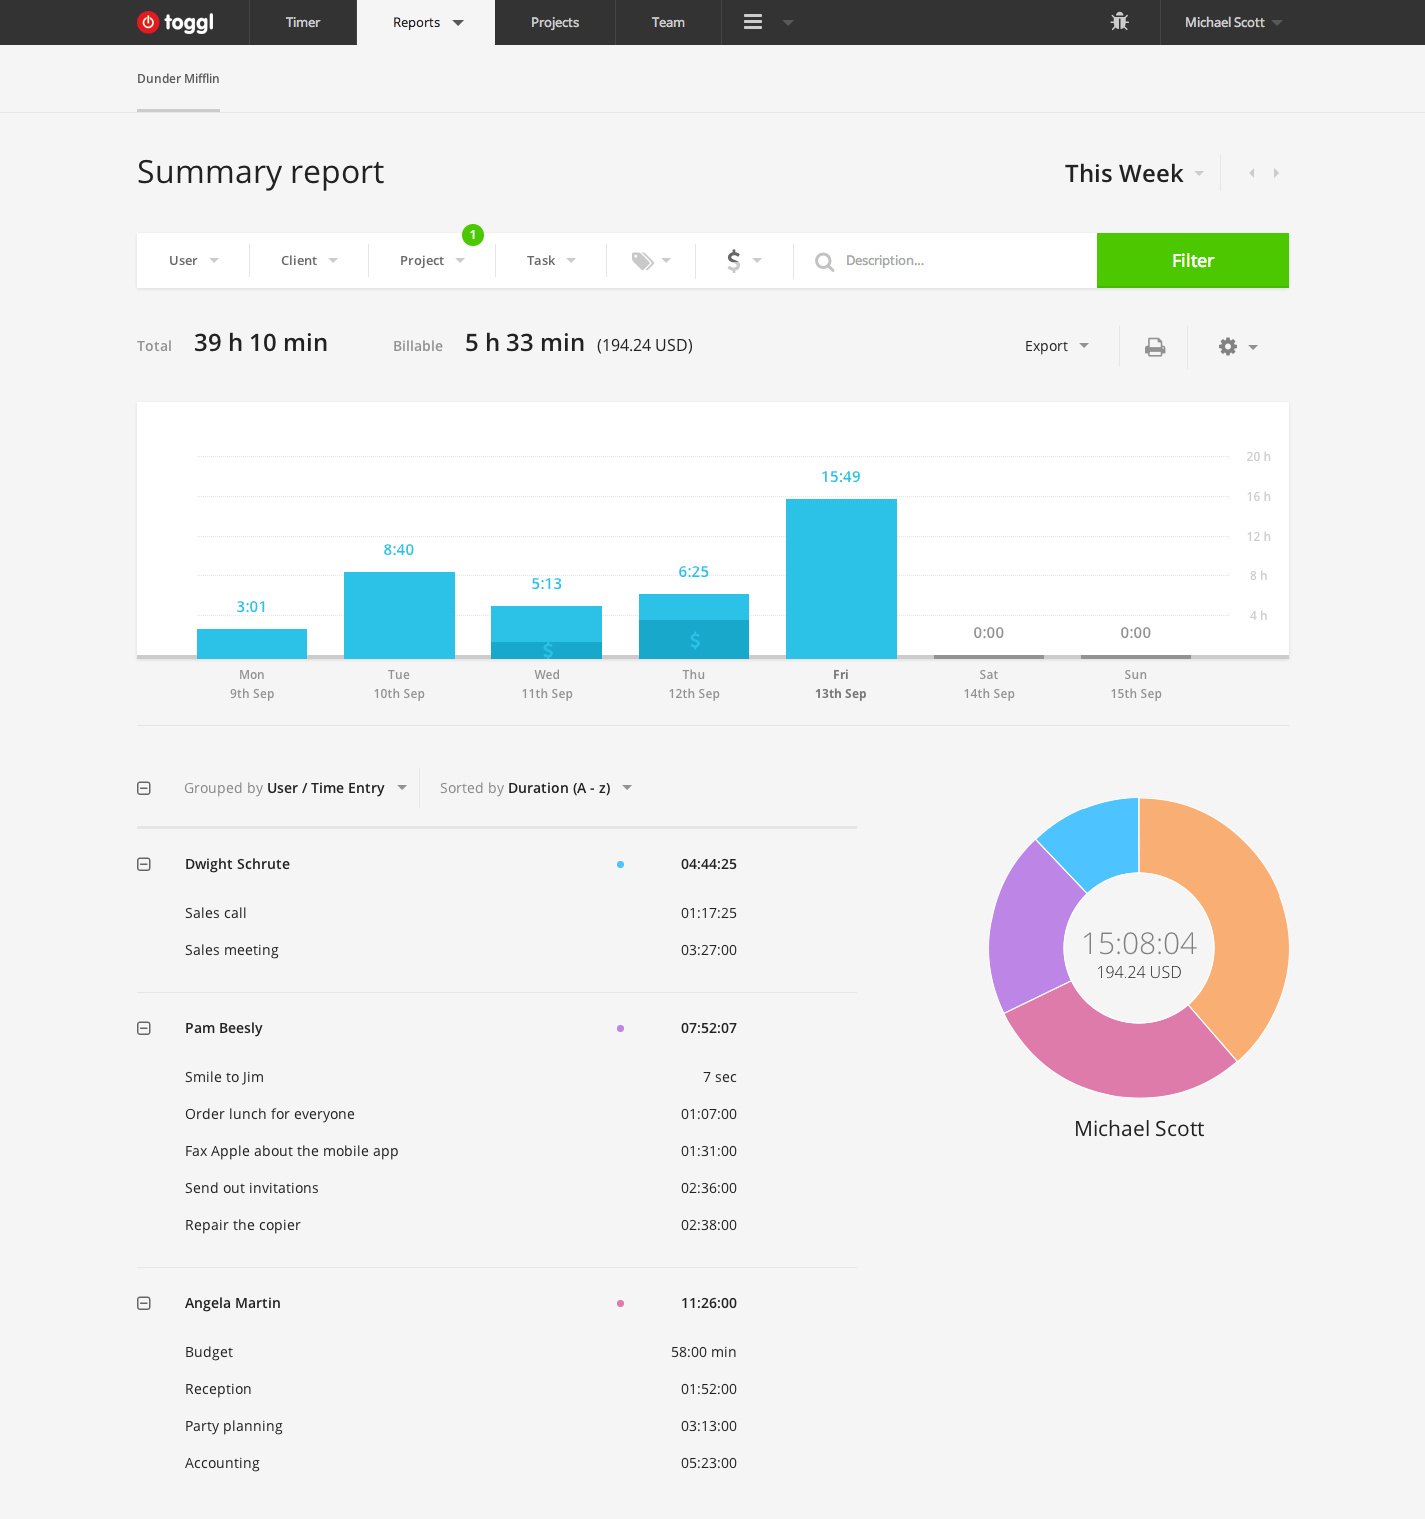The width and height of the screenshot is (1425, 1519).
Task: Open the Projects tab
Action: tap(555, 22)
